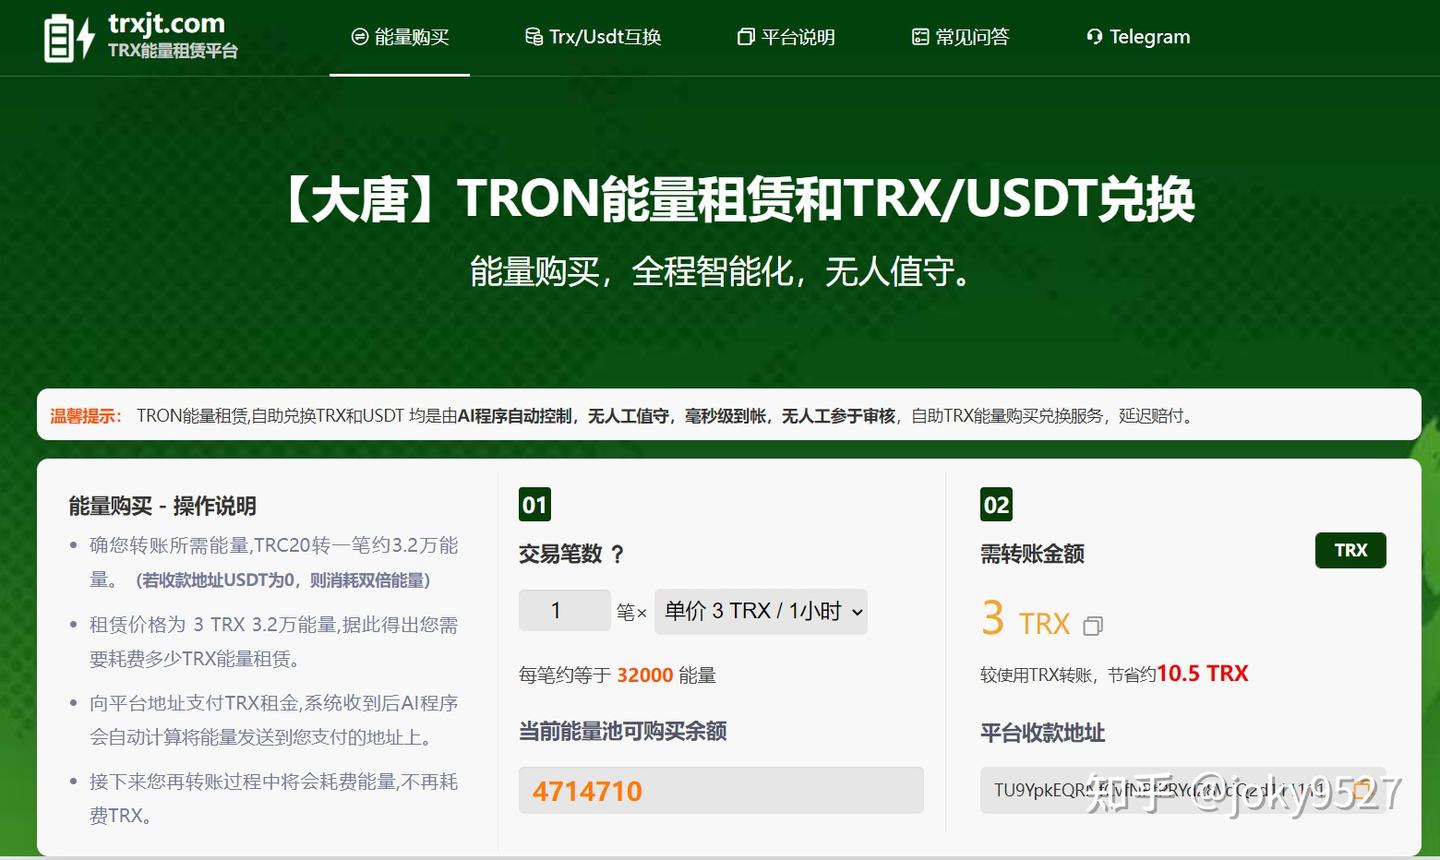Click the 交易笔数 number input field
Viewport: 1440px width, 860px height.
[564, 611]
